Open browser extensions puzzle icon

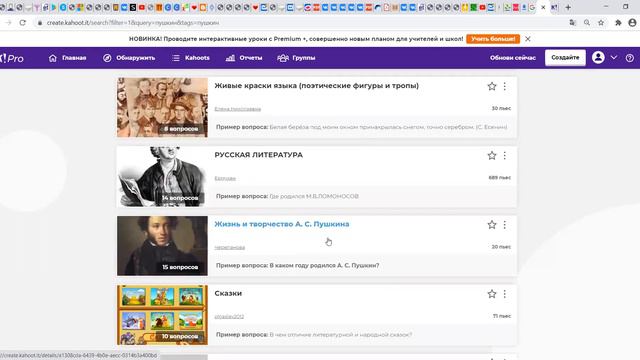coord(618,23)
